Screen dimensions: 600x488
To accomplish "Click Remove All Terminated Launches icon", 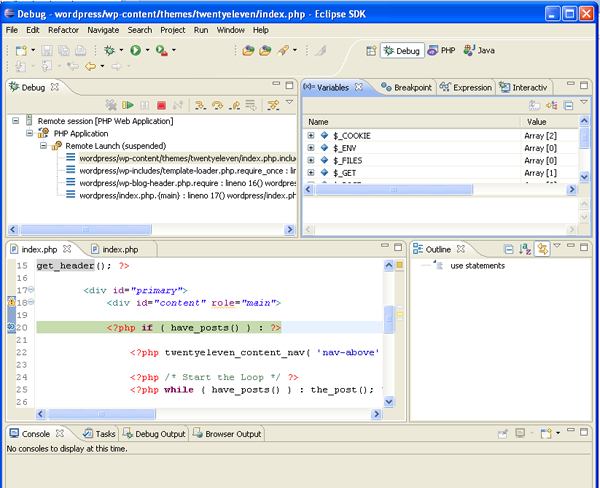I will click(111, 105).
